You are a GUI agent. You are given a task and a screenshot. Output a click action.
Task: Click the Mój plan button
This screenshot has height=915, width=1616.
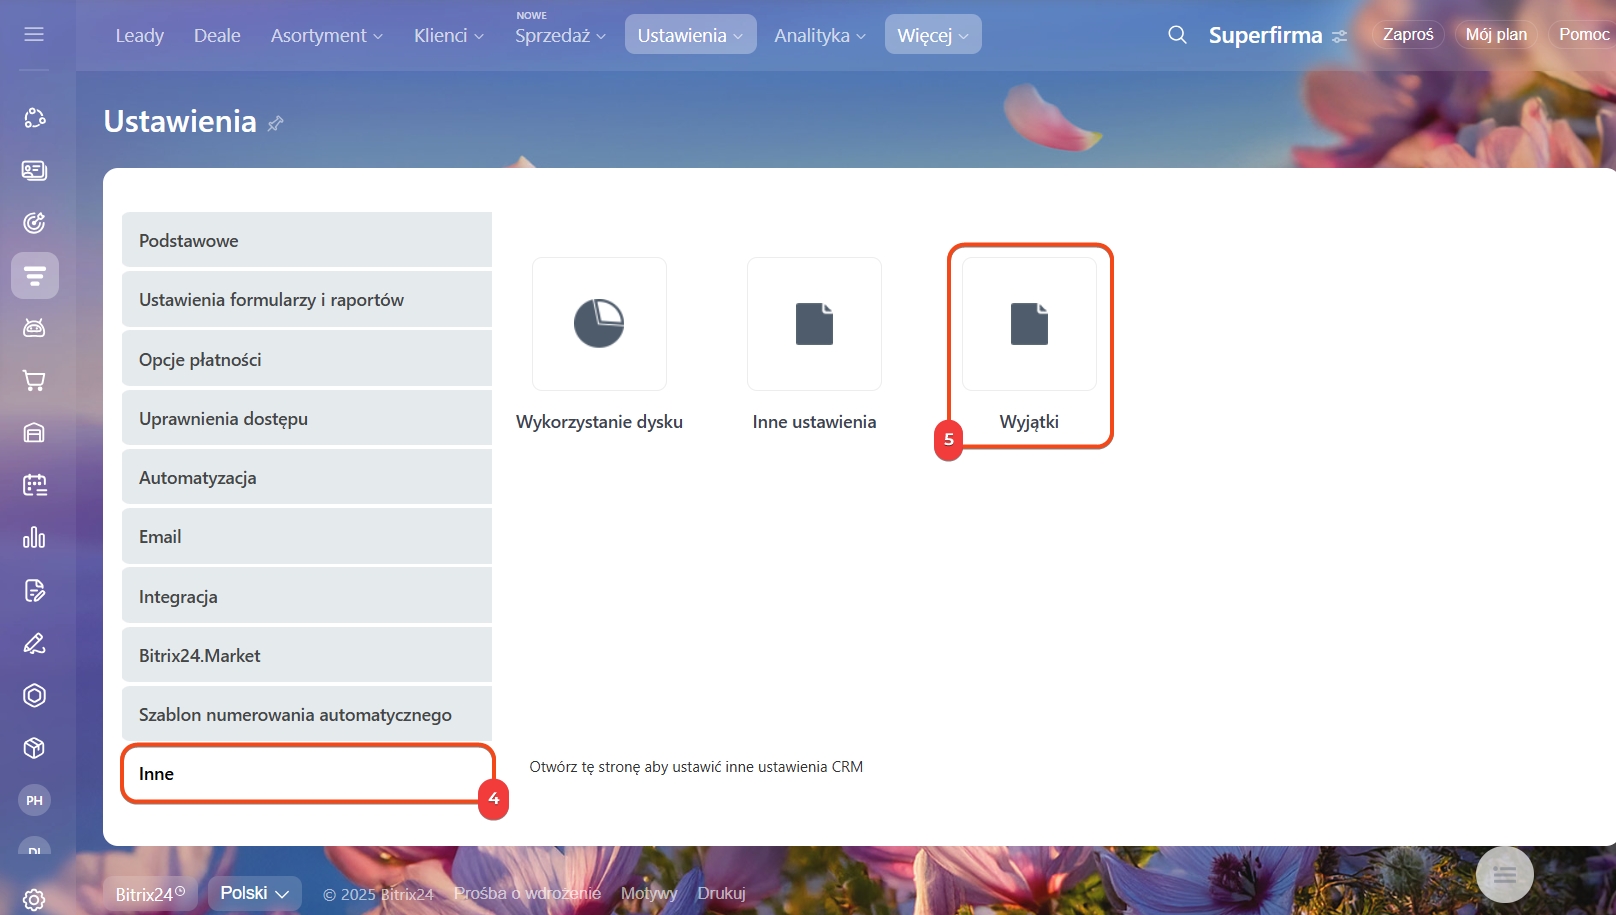click(x=1496, y=35)
